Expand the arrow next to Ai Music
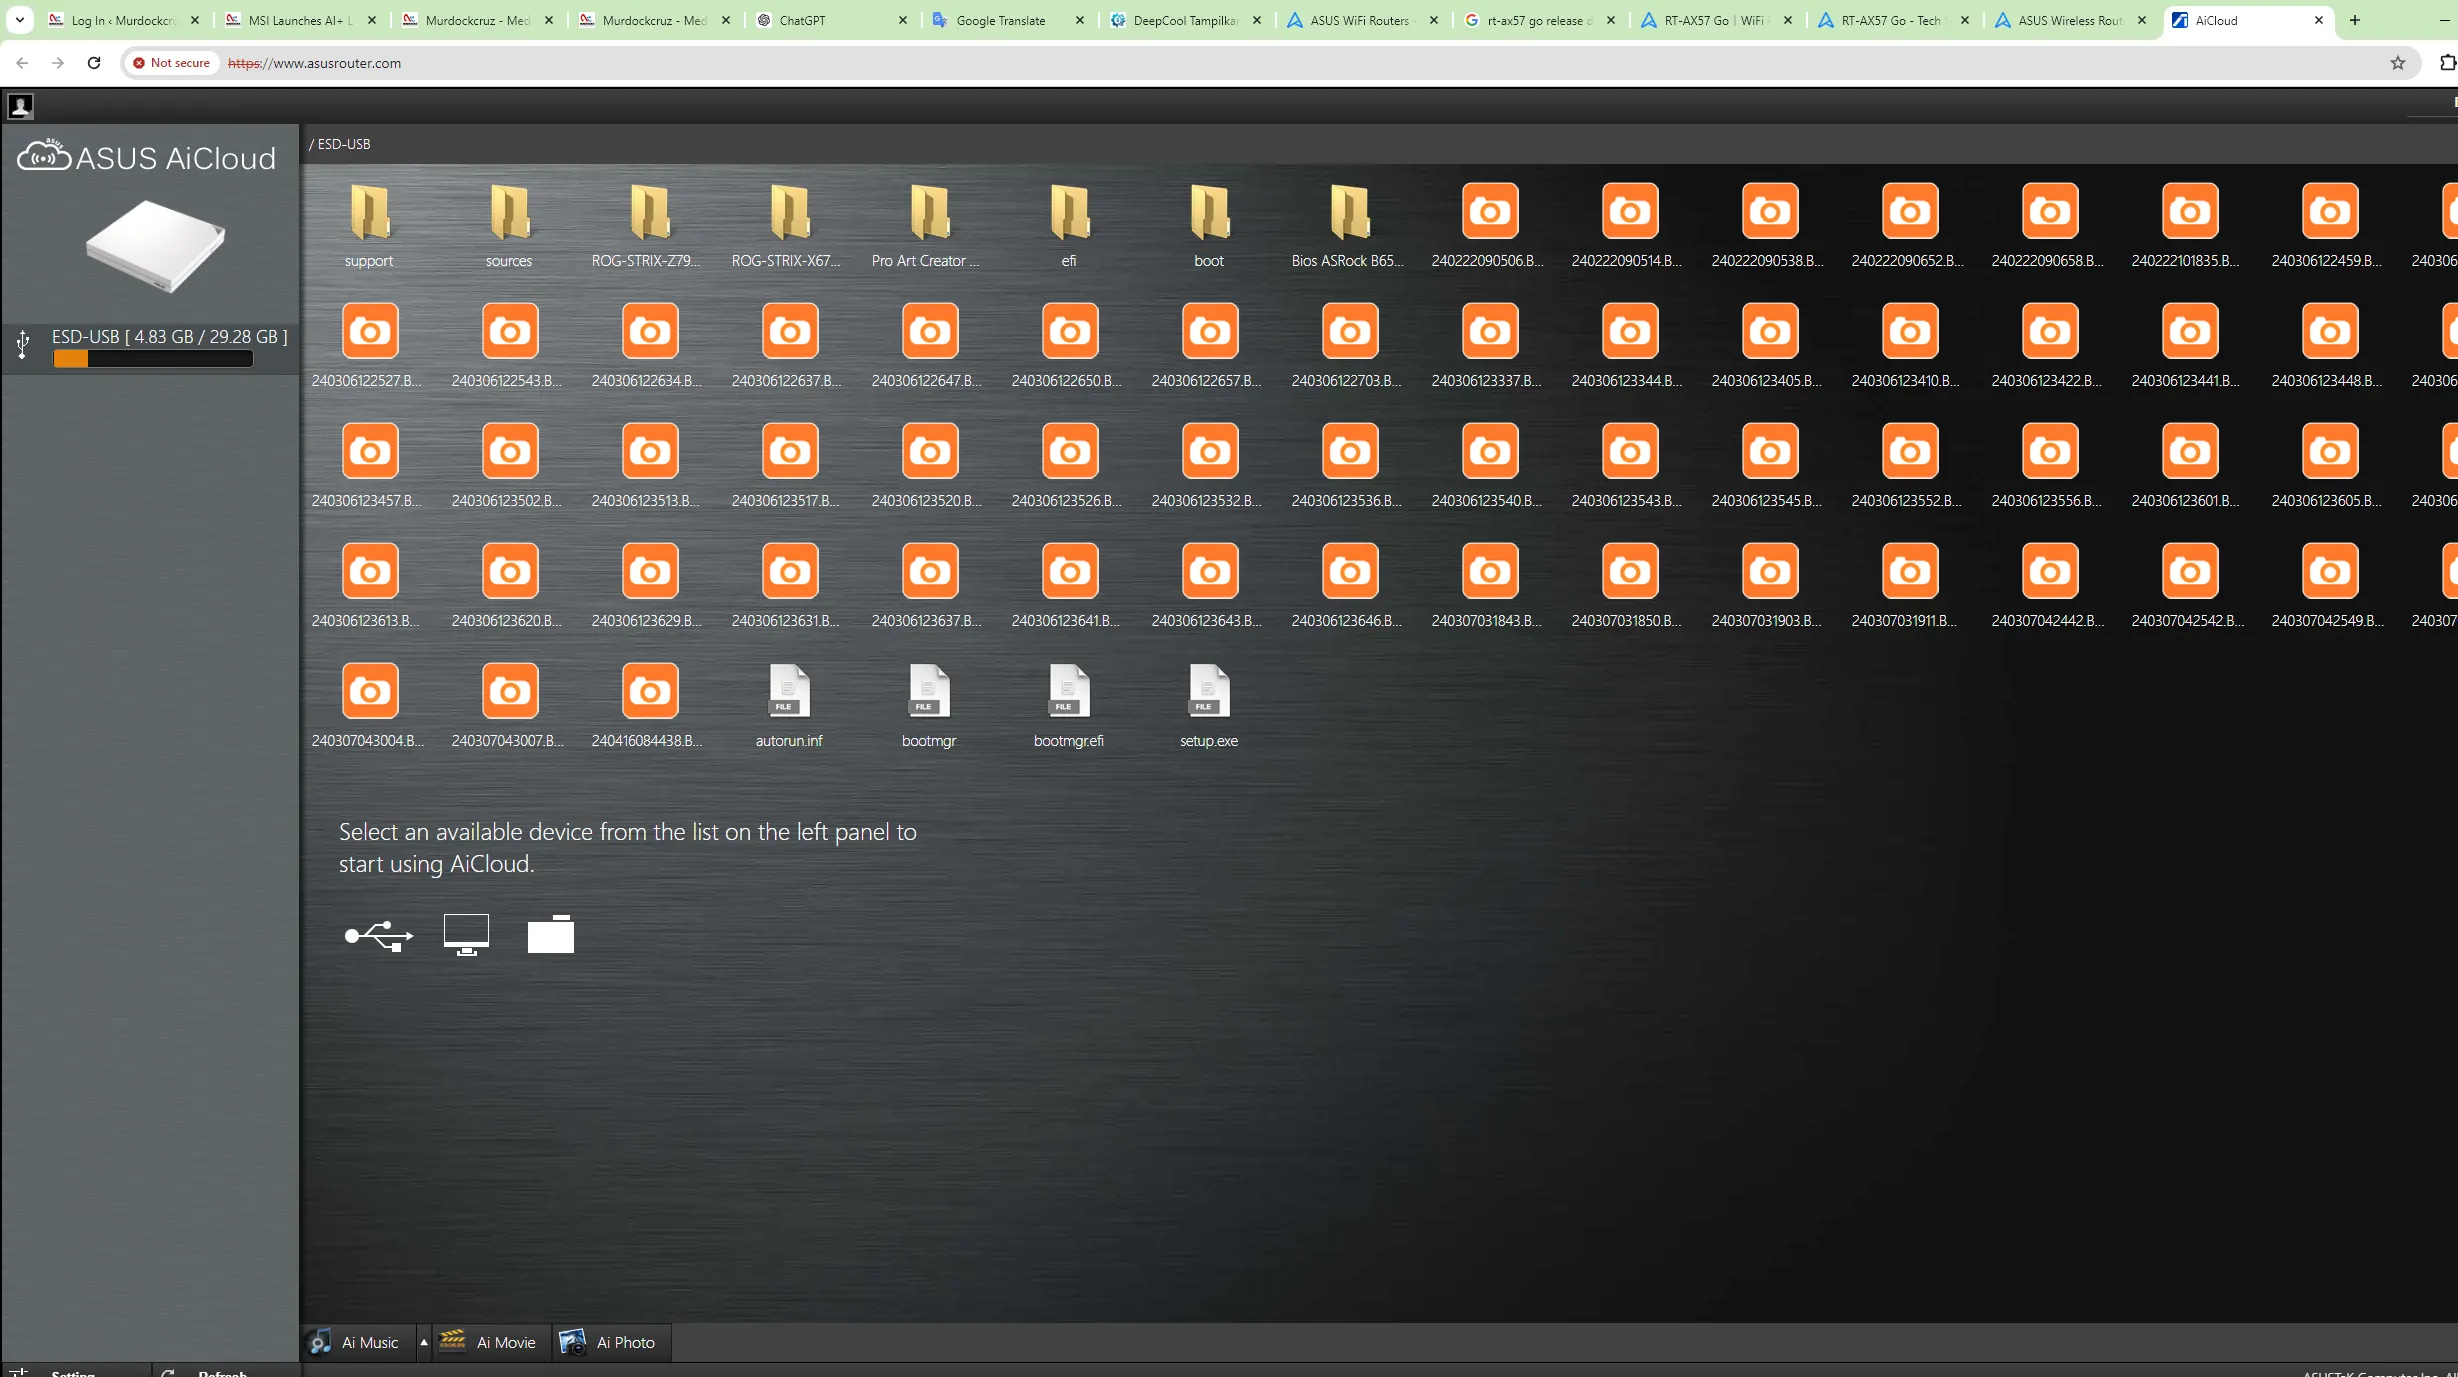The image size is (2458, 1377). tap(424, 1342)
